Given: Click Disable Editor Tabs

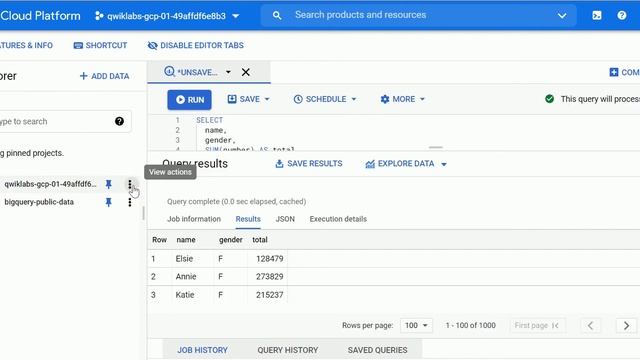Looking at the screenshot, I should pos(196,45).
